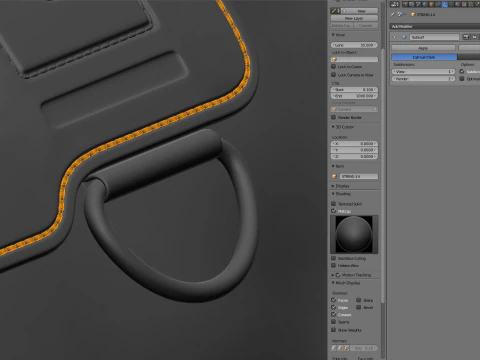Collapse the Subsurf modifier panel arrow
The height and width of the screenshot is (360, 480).
pos(395,37)
